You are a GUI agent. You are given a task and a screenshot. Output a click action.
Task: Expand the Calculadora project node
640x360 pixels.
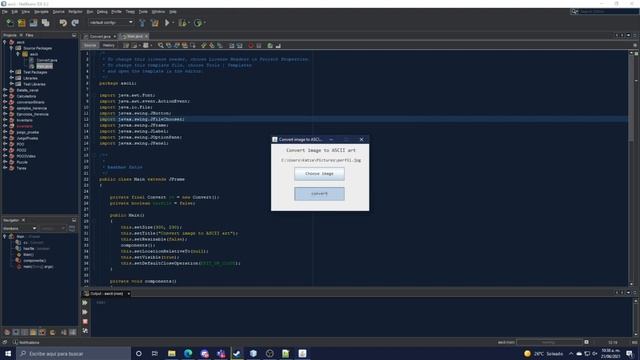coord(5,96)
